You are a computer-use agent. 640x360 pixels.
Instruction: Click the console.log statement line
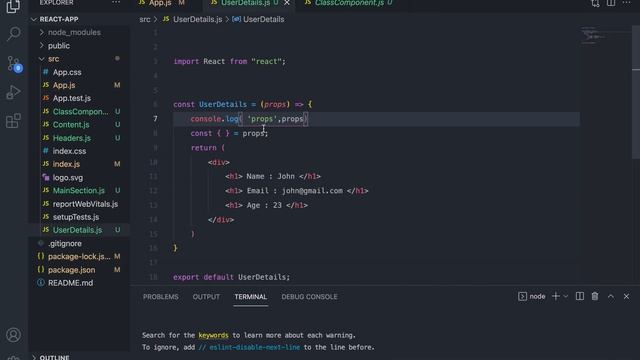coord(249,119)
